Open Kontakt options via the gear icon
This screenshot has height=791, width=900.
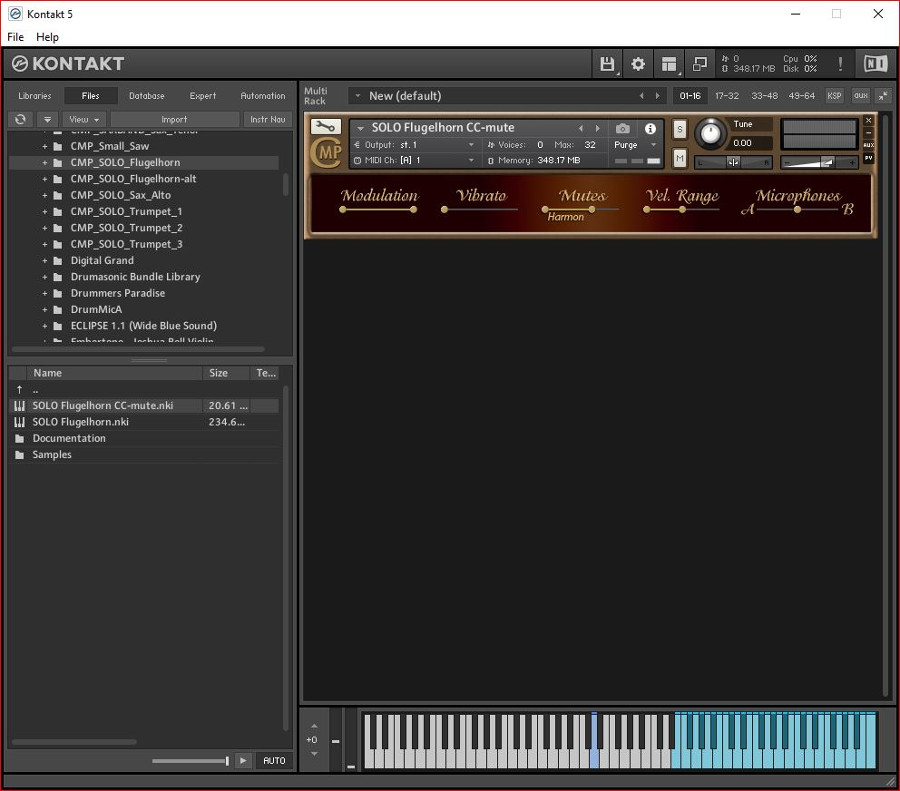pos(638,64)
